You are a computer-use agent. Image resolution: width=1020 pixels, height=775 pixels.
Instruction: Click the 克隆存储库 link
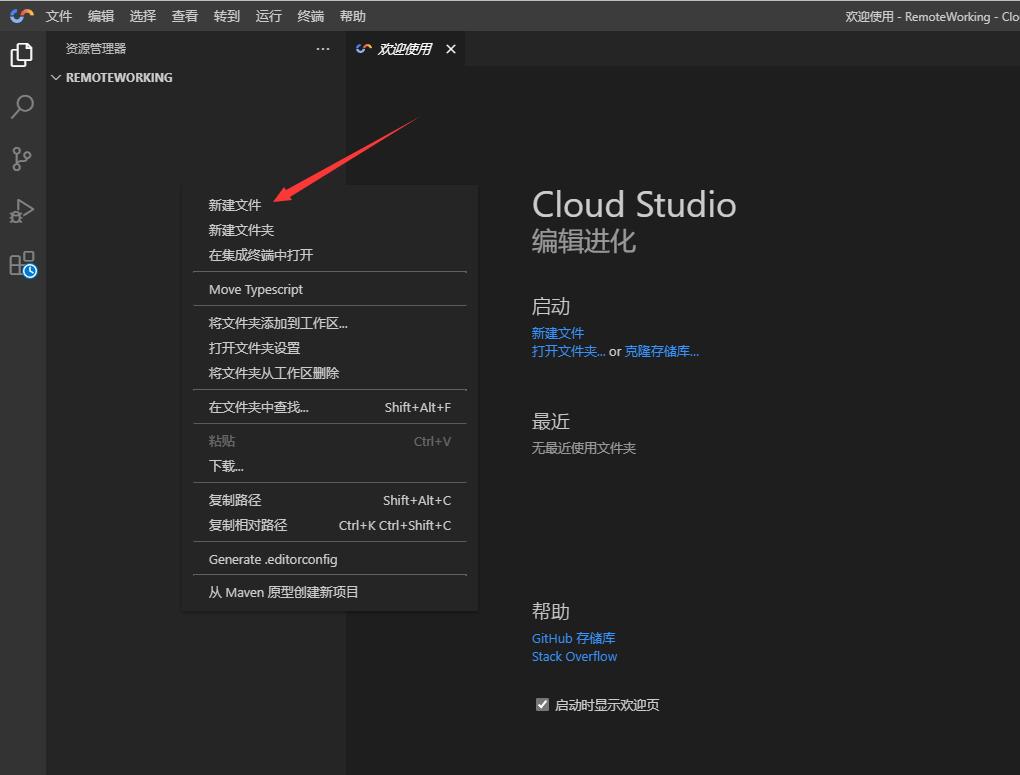[x=661, y=351]
